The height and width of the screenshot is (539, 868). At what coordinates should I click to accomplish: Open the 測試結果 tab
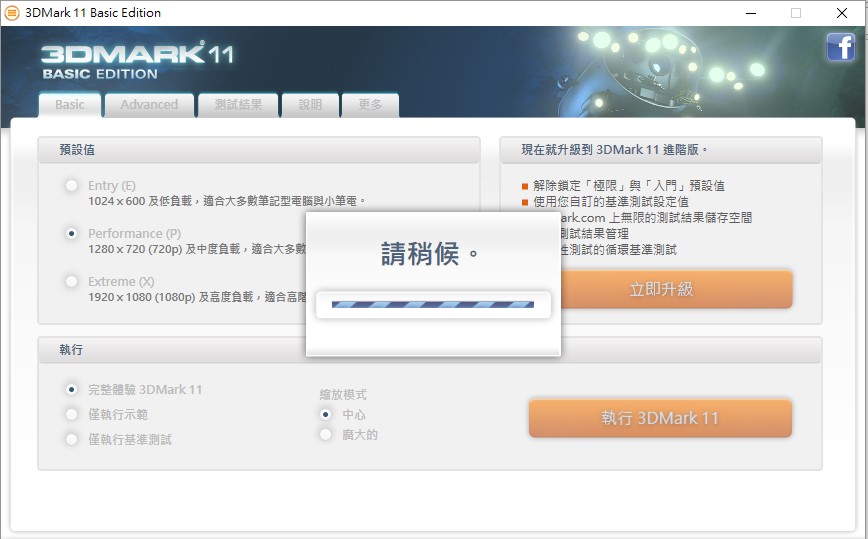(238, 105)
